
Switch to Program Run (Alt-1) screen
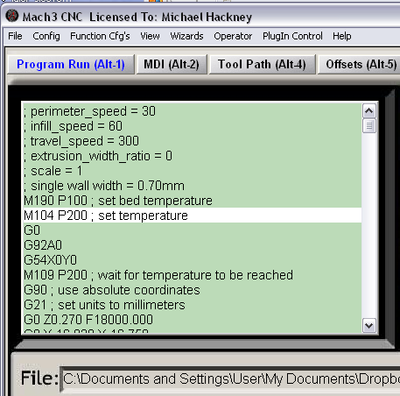(71, 64)
